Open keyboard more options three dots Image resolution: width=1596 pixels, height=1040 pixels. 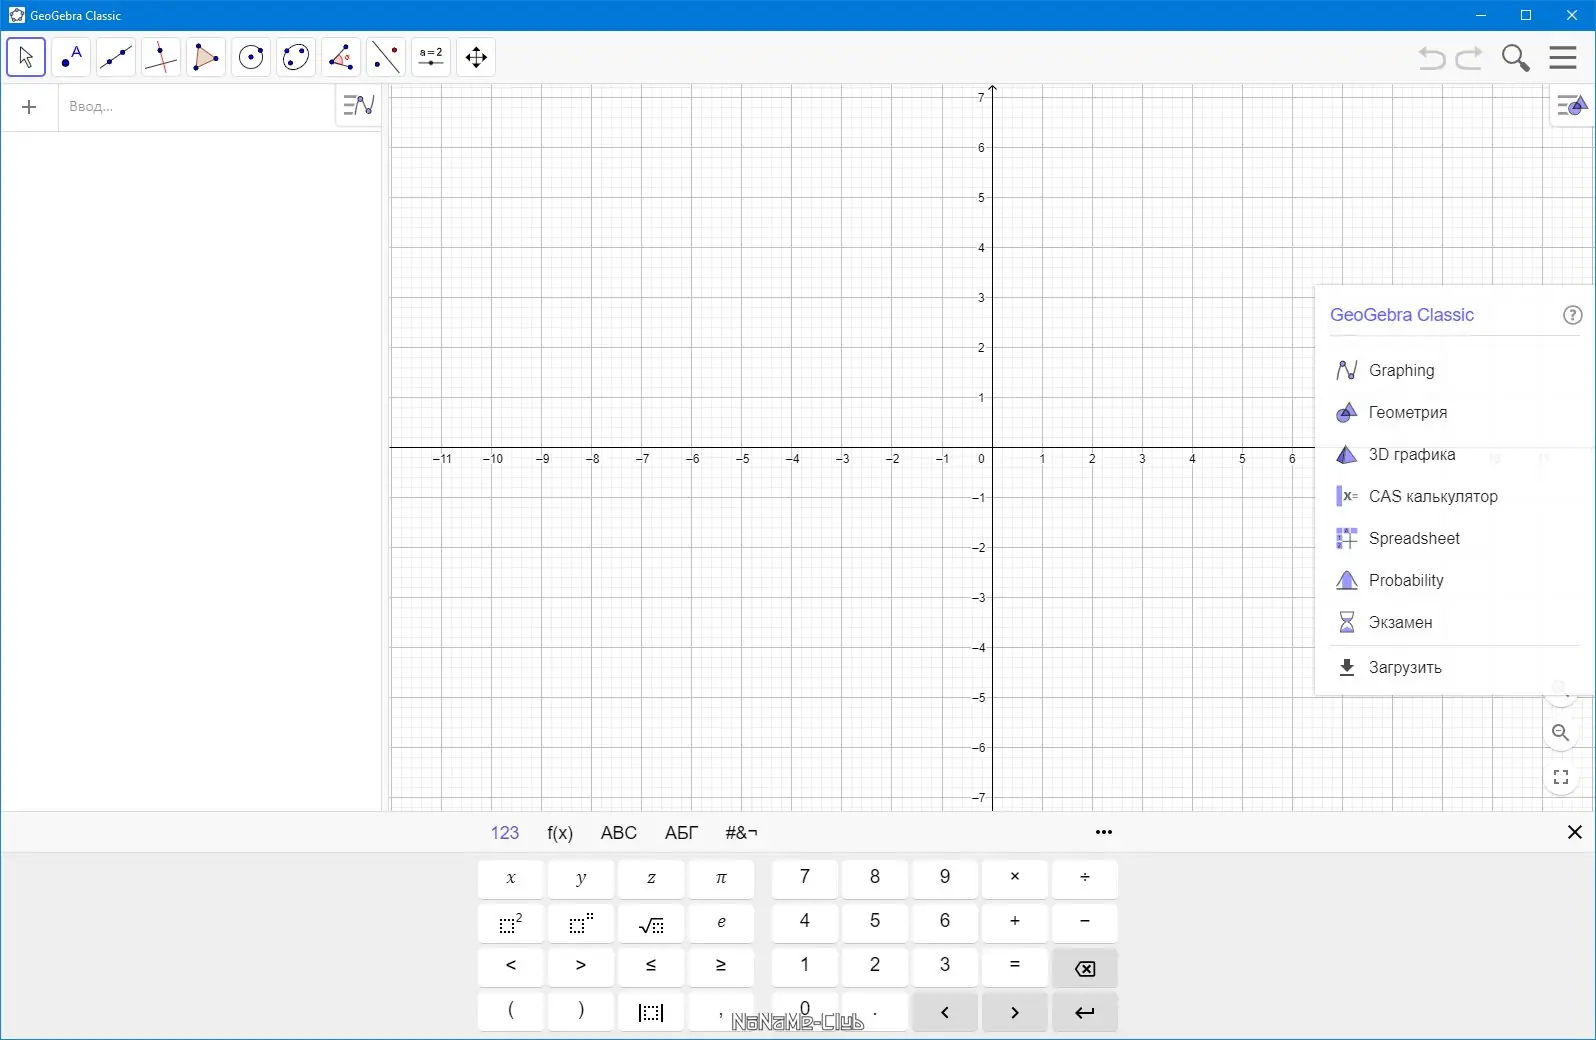point(1104,832)
